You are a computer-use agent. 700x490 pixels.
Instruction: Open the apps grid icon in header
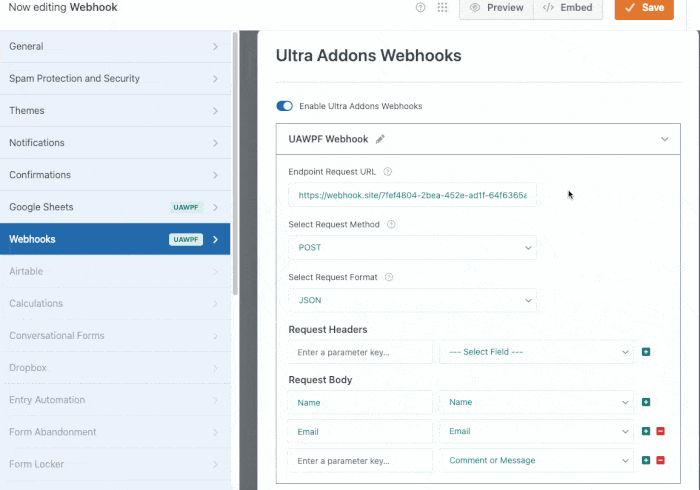pyautogui.click(x=443, y=8)
